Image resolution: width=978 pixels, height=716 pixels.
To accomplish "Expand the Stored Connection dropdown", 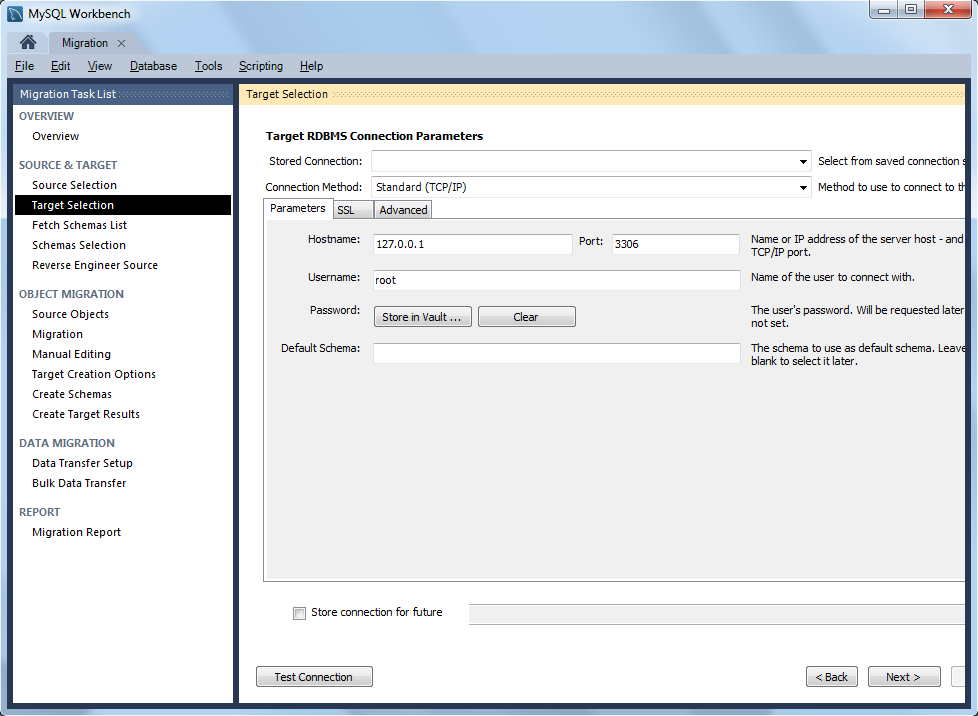I will [803, 162].
